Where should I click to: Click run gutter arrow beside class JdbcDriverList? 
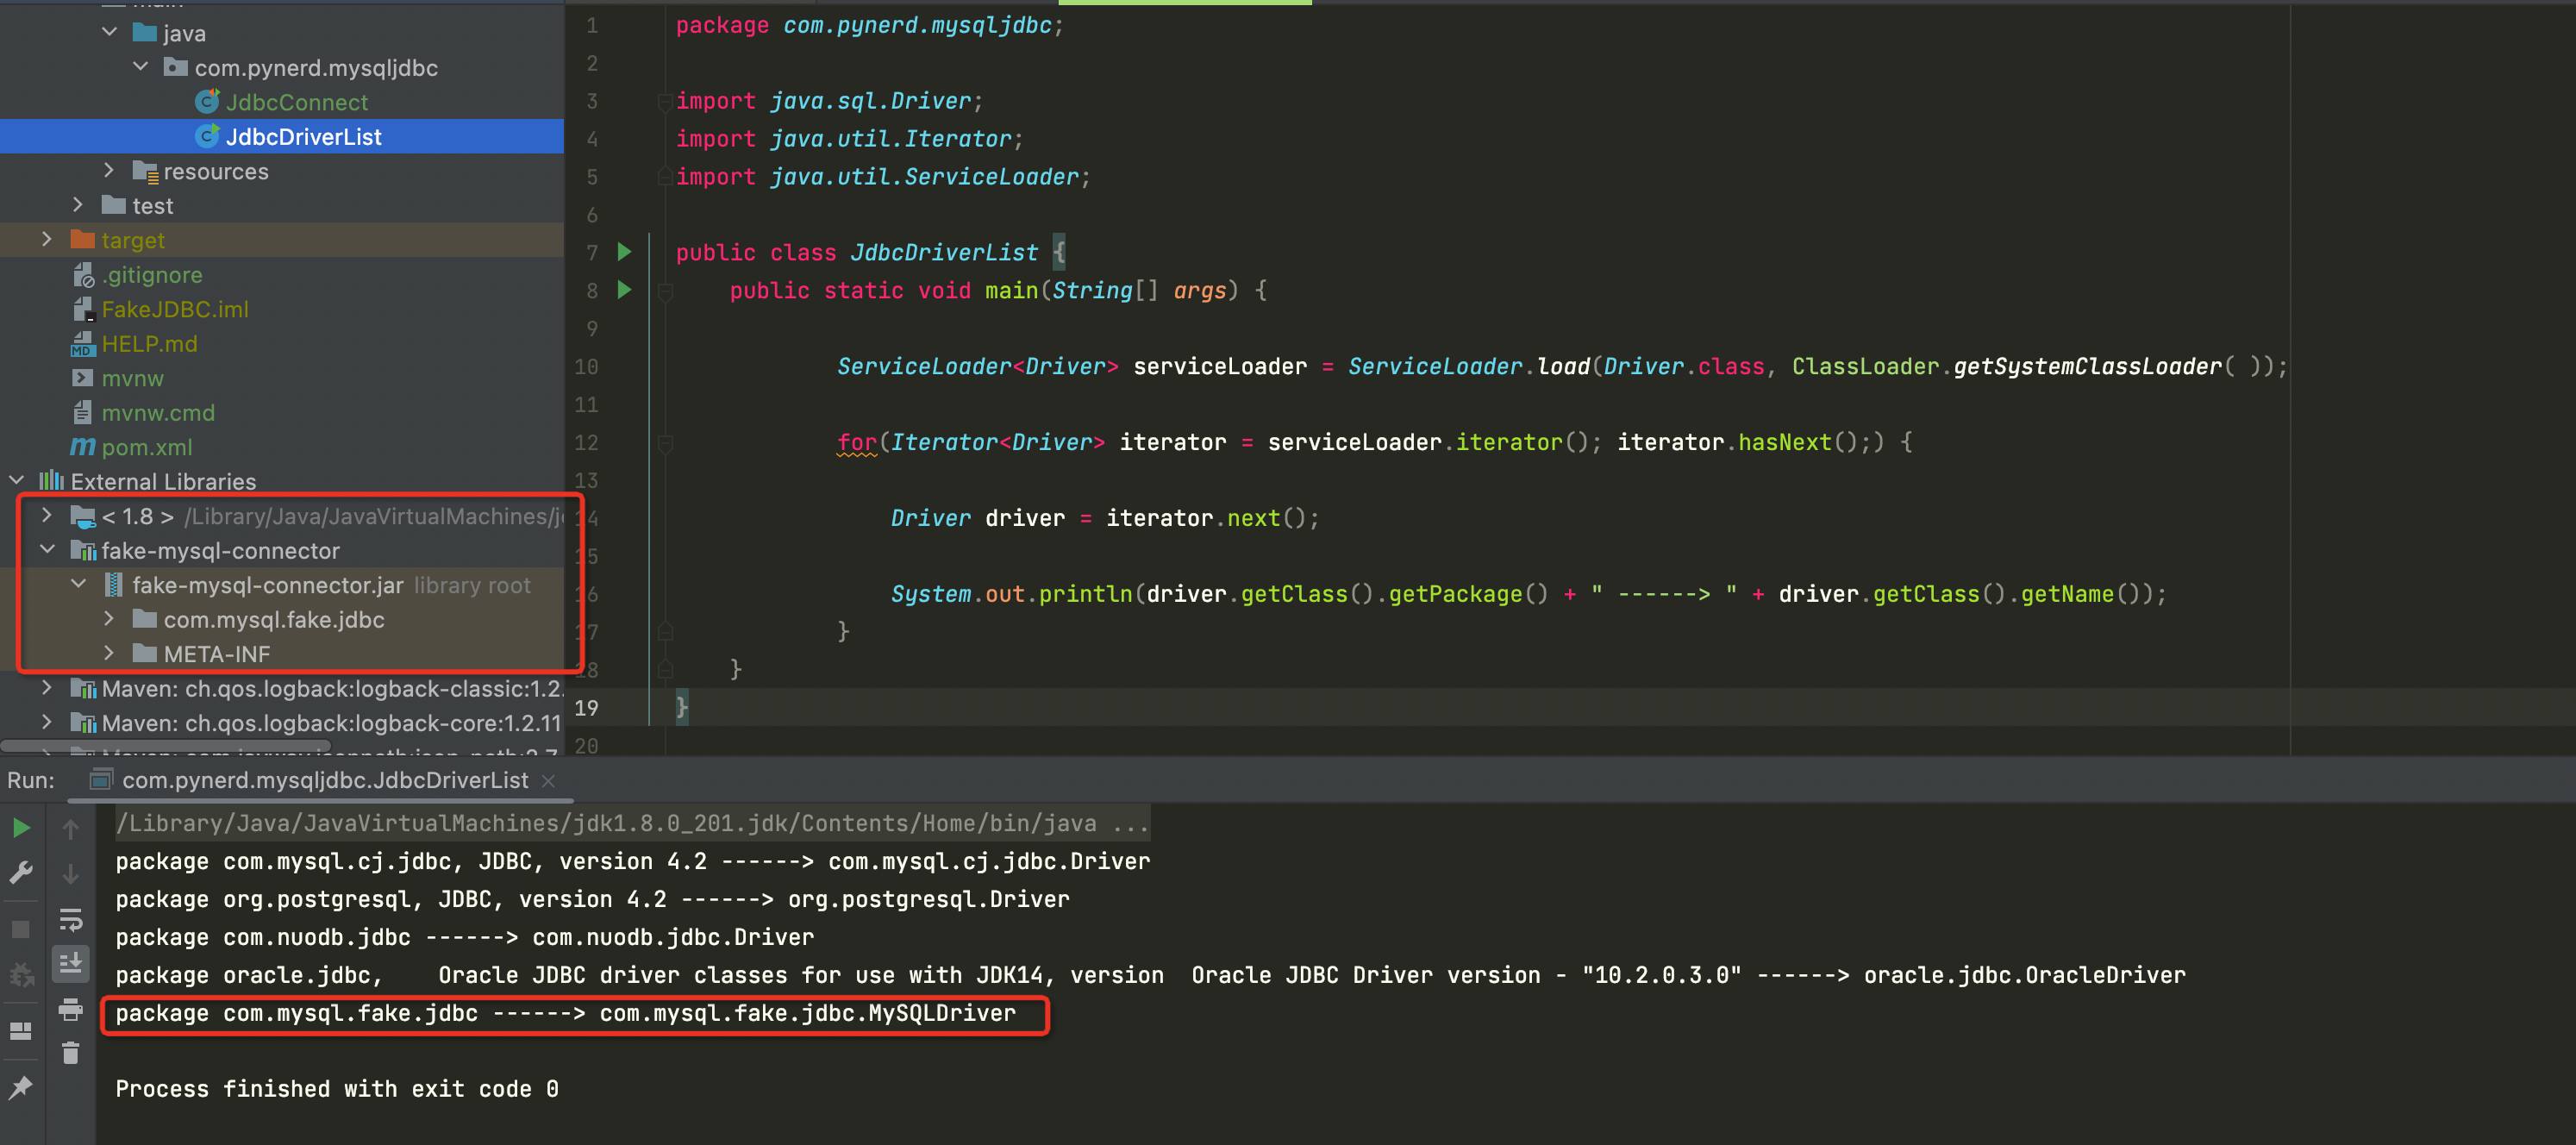pos(624,252)
